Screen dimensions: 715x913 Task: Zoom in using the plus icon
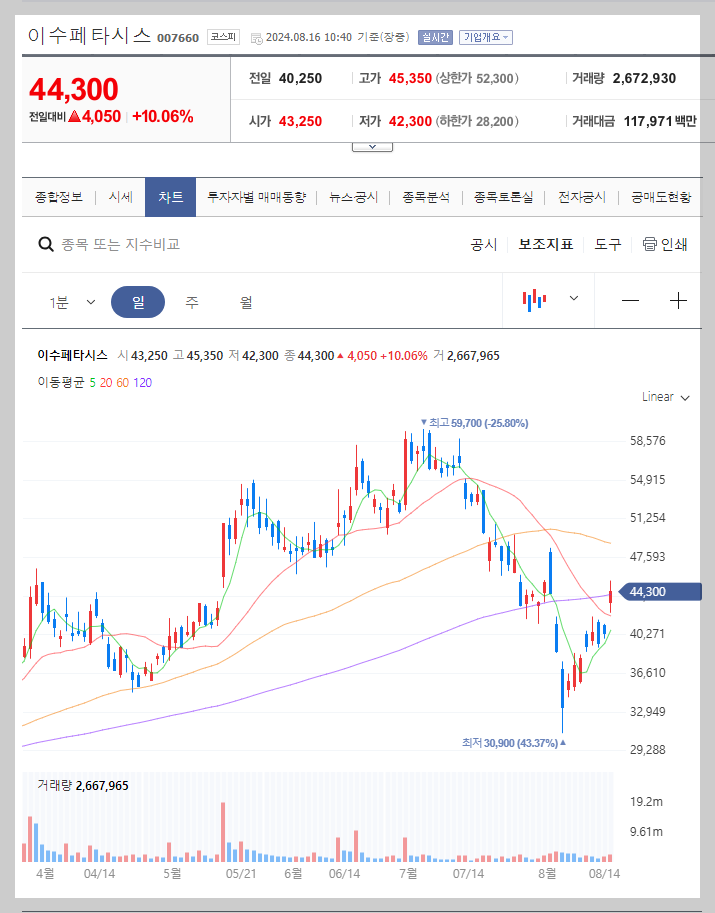pos(678,299)
